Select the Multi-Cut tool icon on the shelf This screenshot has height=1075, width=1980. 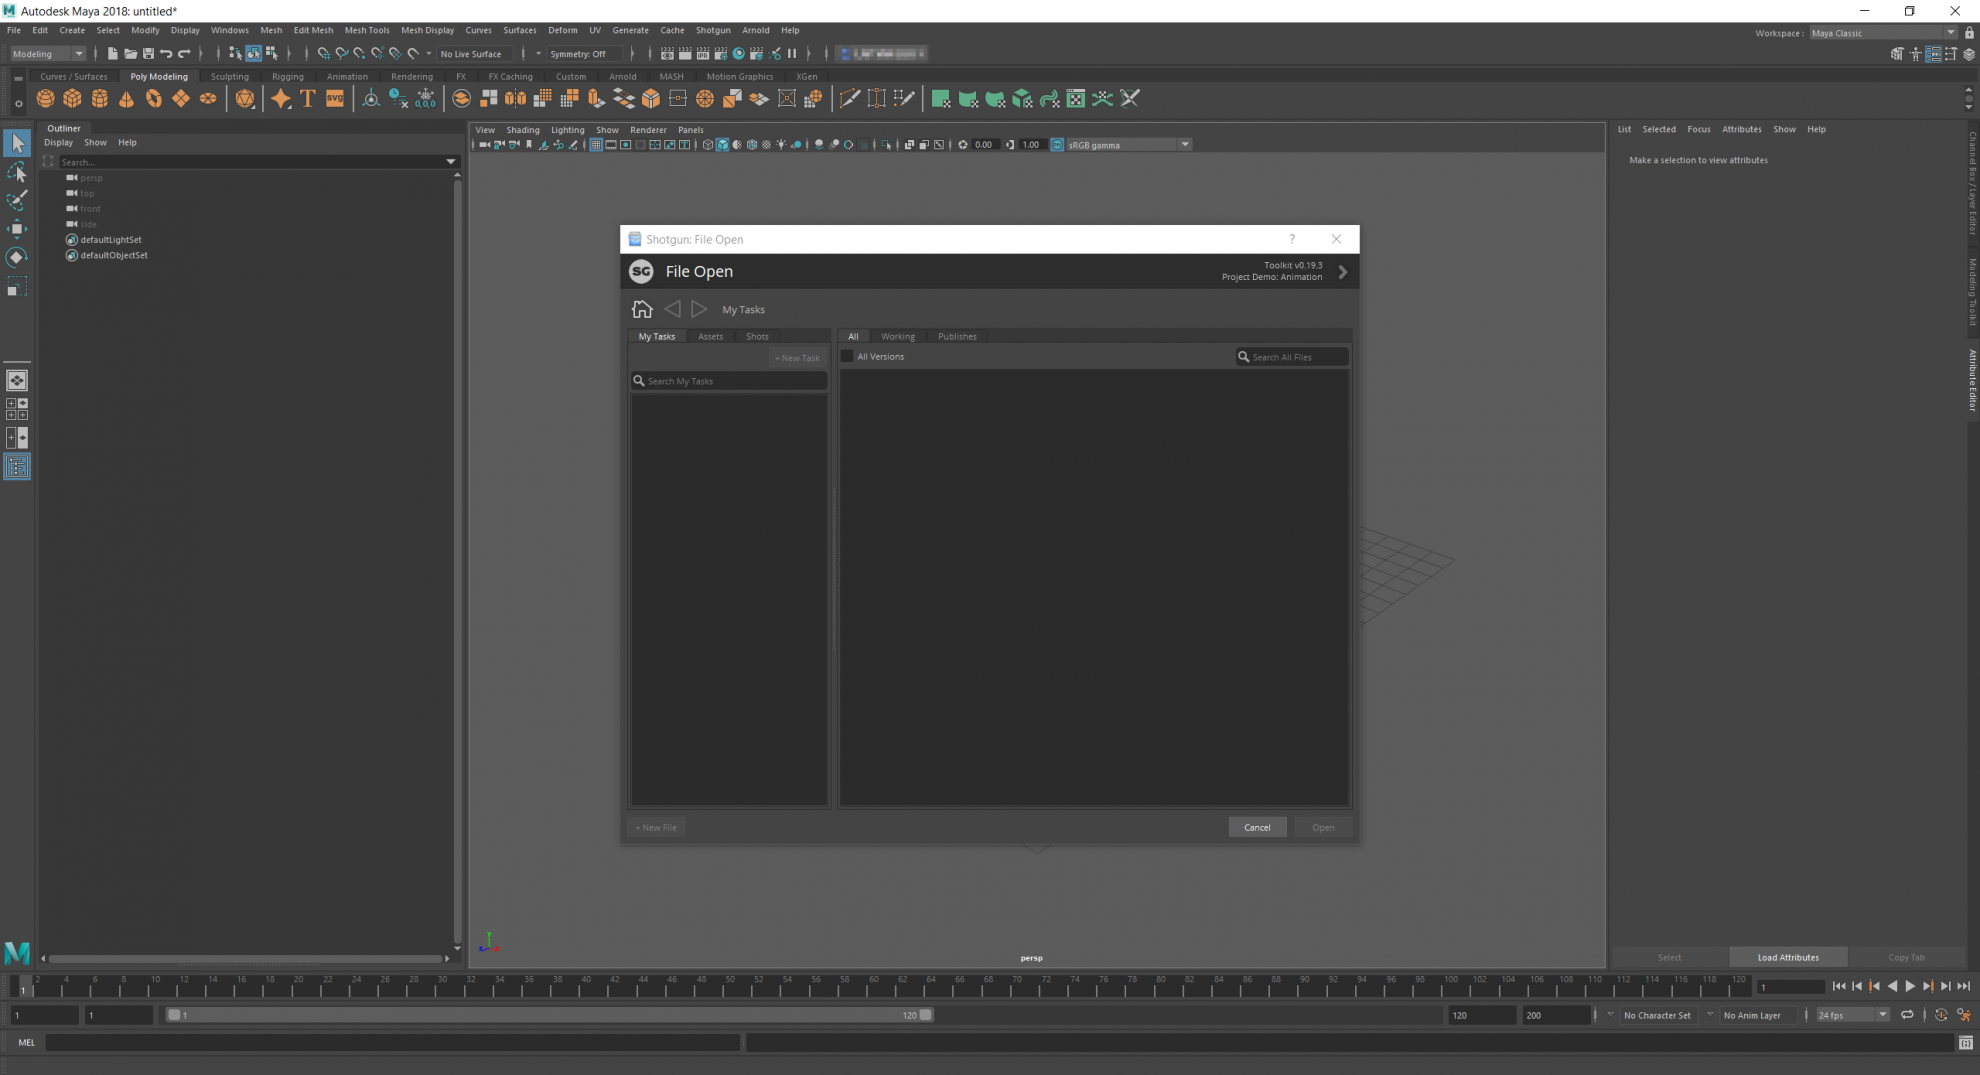pos(849,98)
